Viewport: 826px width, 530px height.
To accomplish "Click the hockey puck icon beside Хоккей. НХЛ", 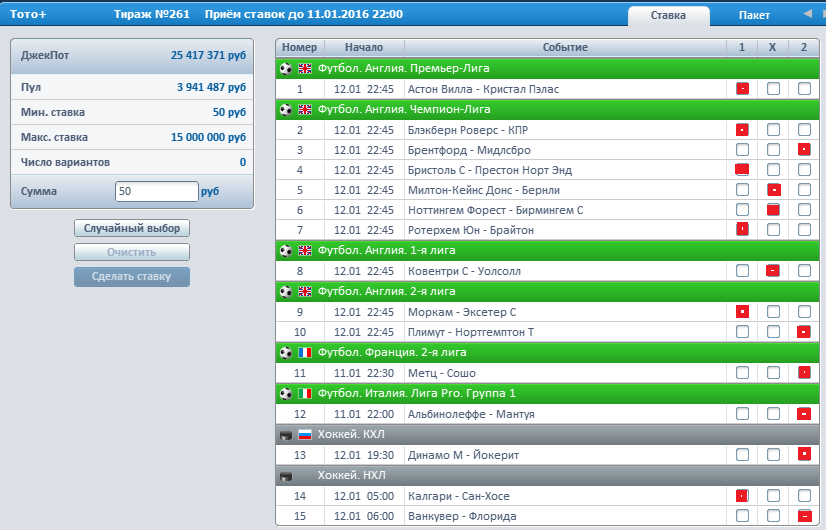I will tap(286, 476).
